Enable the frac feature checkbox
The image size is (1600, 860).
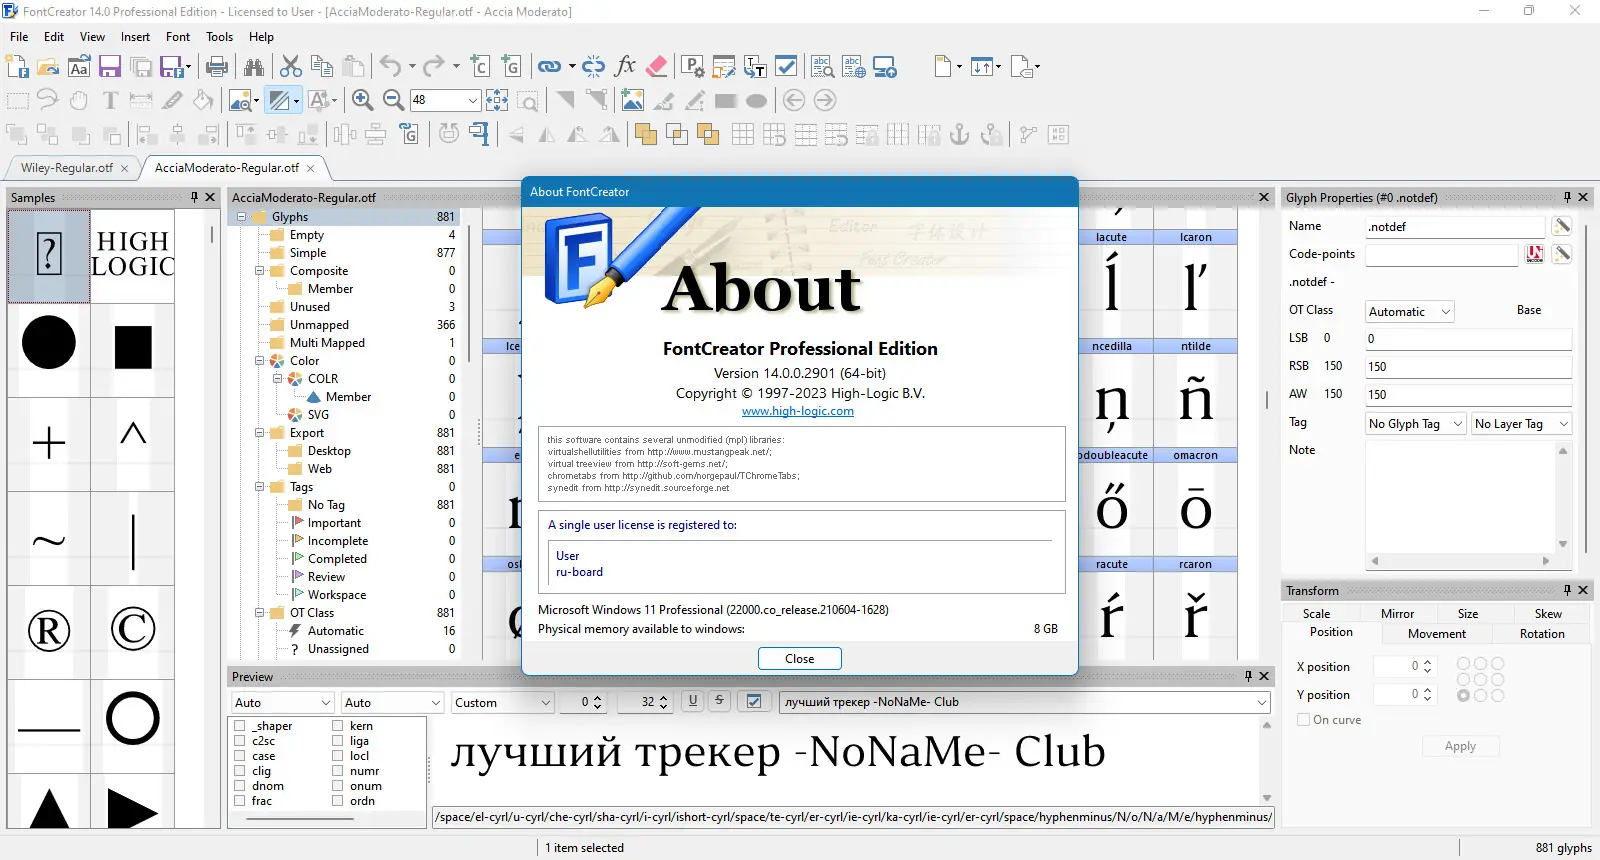[240, 801]
